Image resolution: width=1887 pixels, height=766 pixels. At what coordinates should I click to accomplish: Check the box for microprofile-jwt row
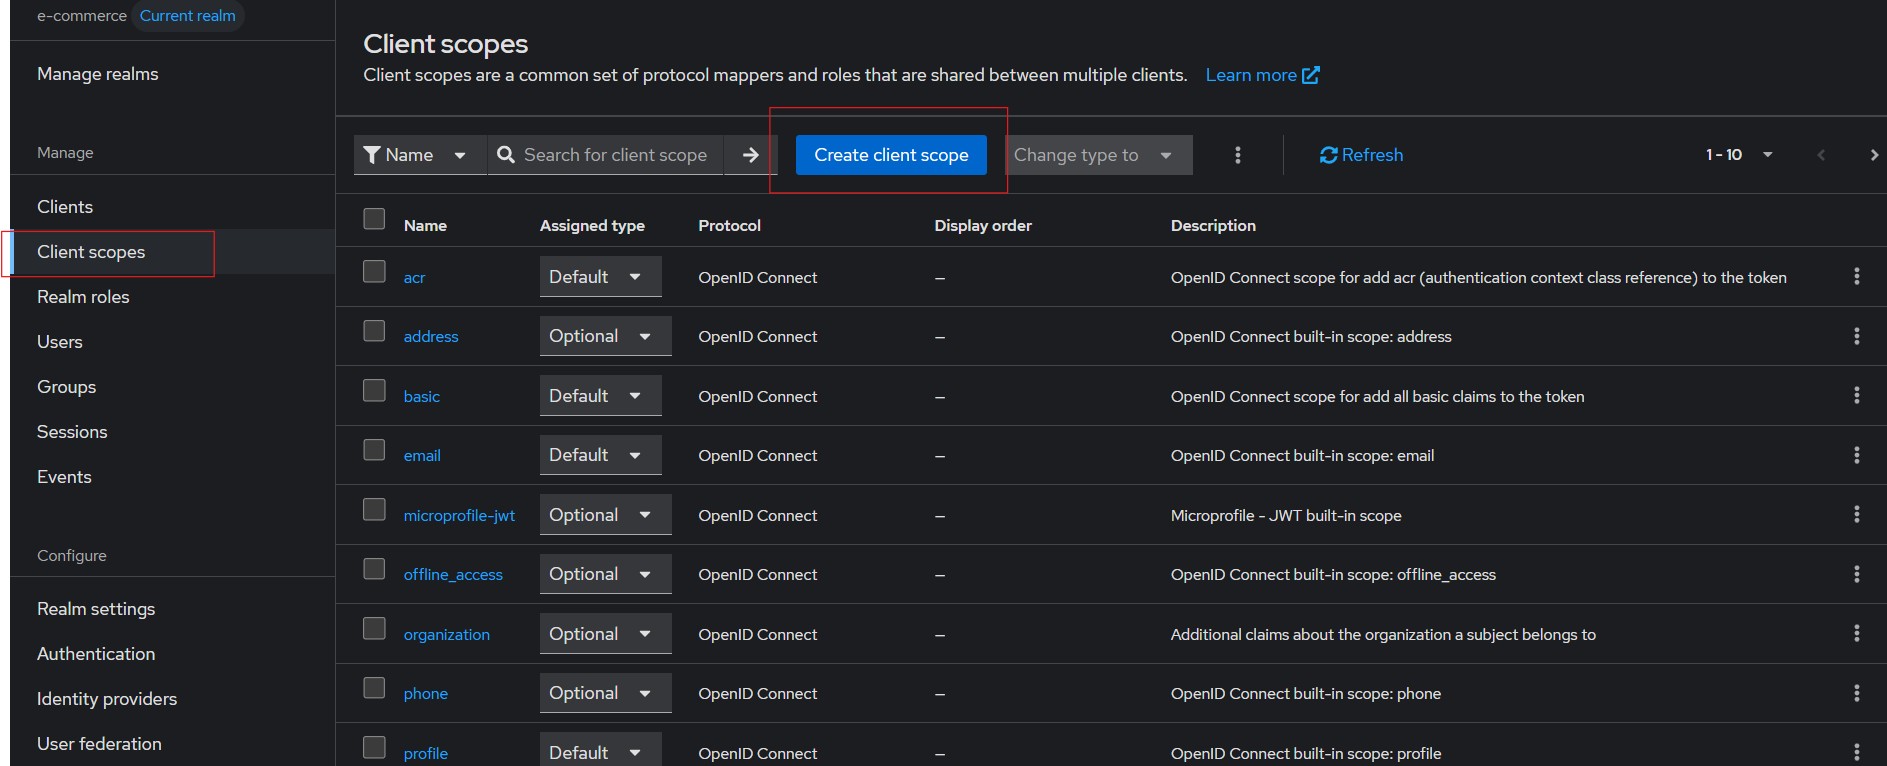pyautogui.click(x=374, y=510)
